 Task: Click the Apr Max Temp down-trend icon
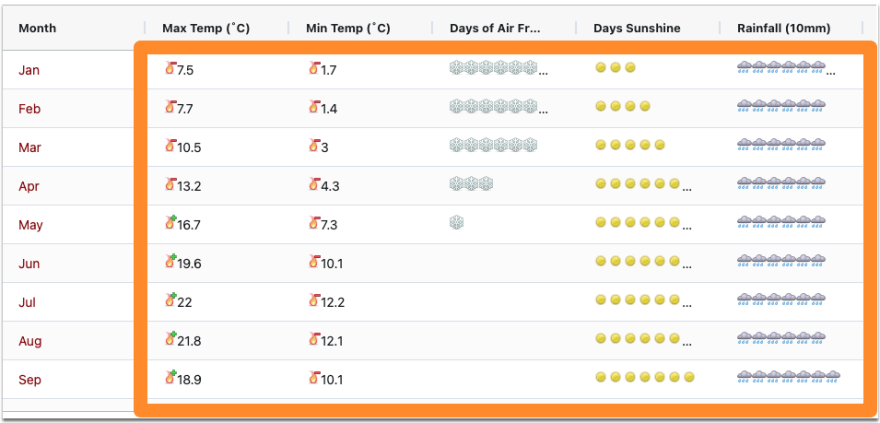click(x=171, y=185)
